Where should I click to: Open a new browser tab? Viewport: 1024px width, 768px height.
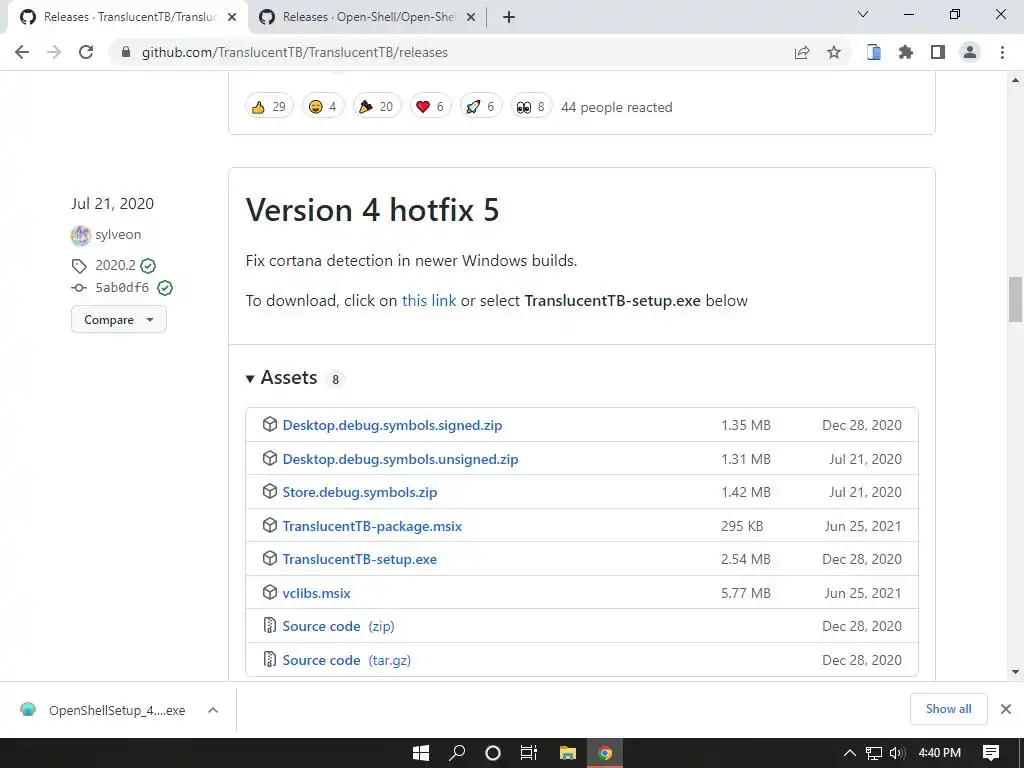[x=509, y=17]
